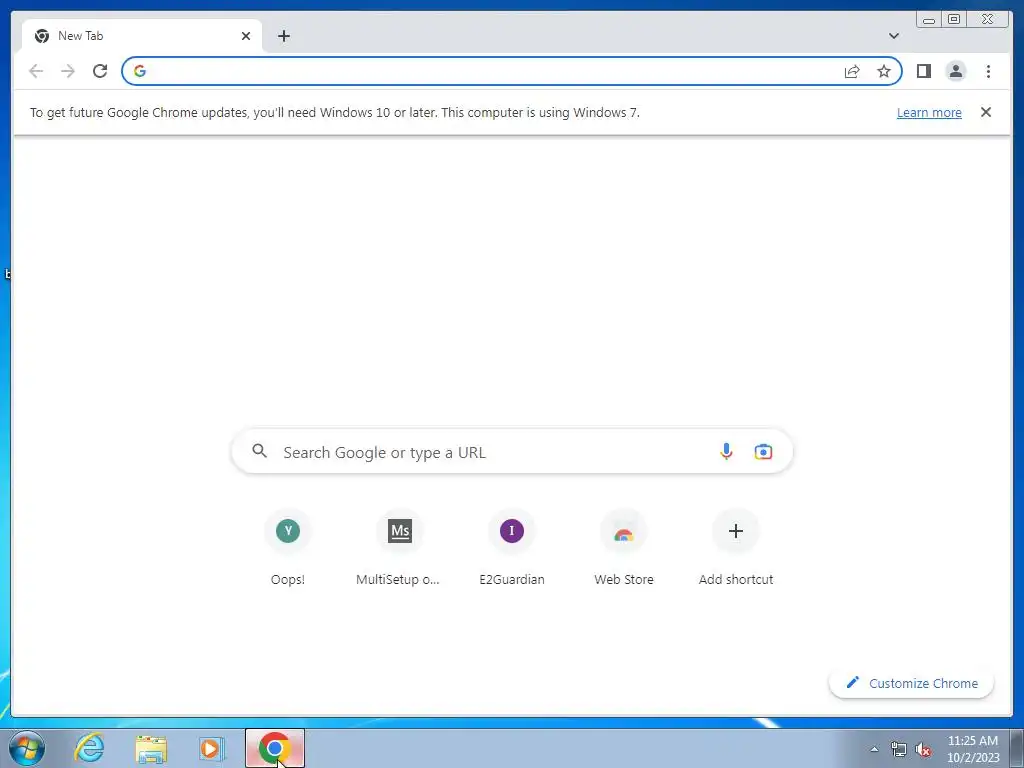This screenshot has height=768, width=1024.
Task: Restore down the Chrome window
Action: pos(953,20)
